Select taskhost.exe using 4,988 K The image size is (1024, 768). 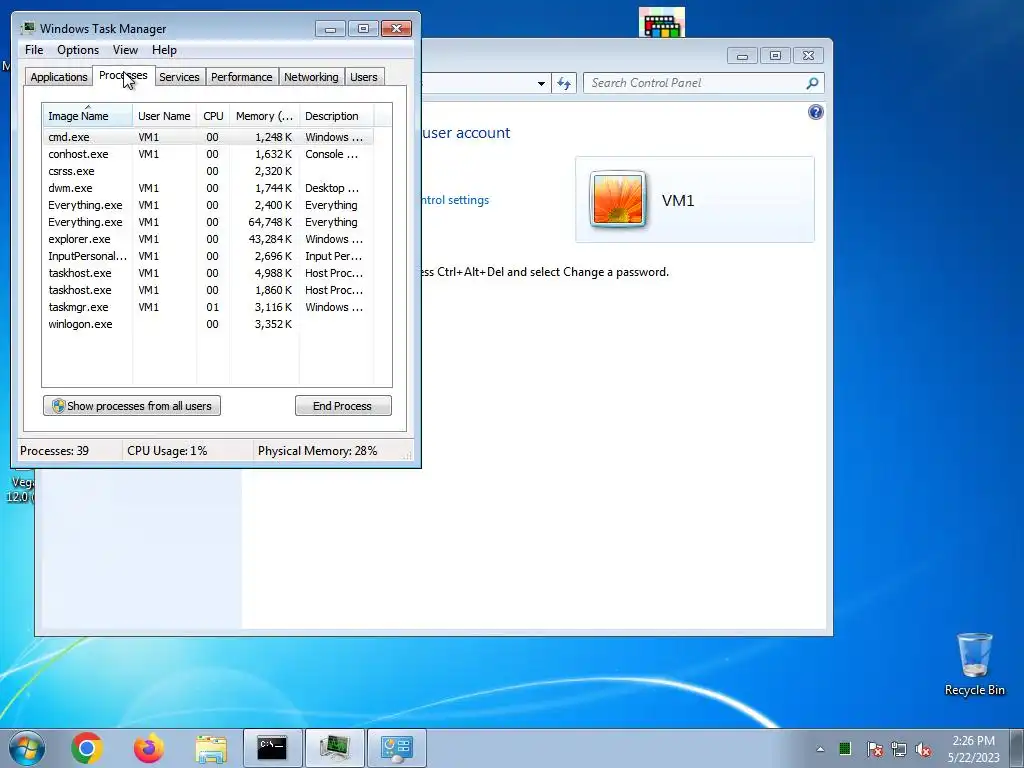point(208,273)
